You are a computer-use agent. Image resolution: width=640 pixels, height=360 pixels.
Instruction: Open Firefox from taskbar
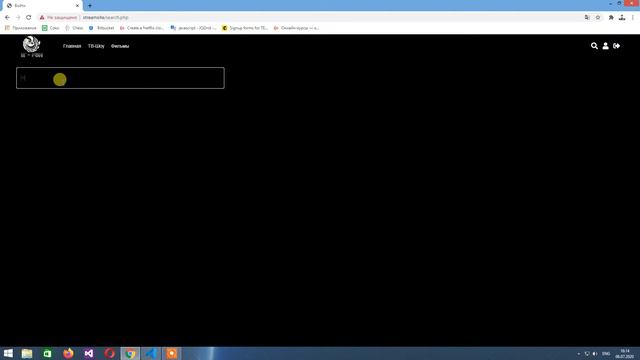point(68,353)
